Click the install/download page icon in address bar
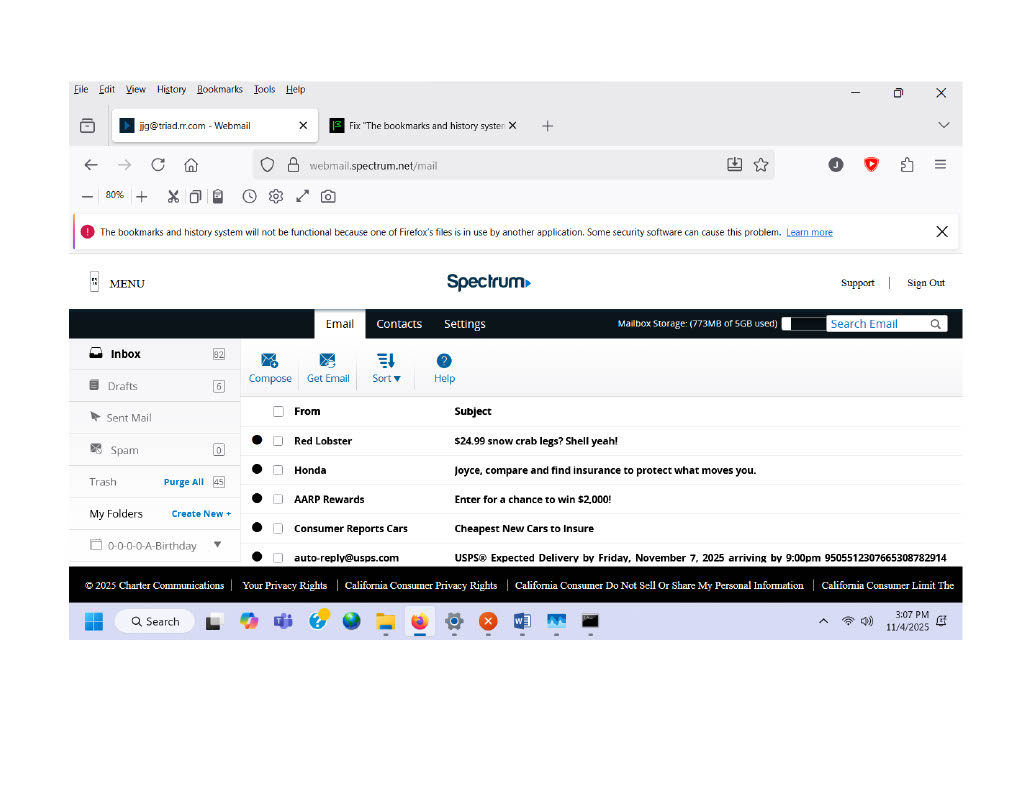The width and height of the screenshot is (1024, 791). pyautogui.click(x=735, y=165)
